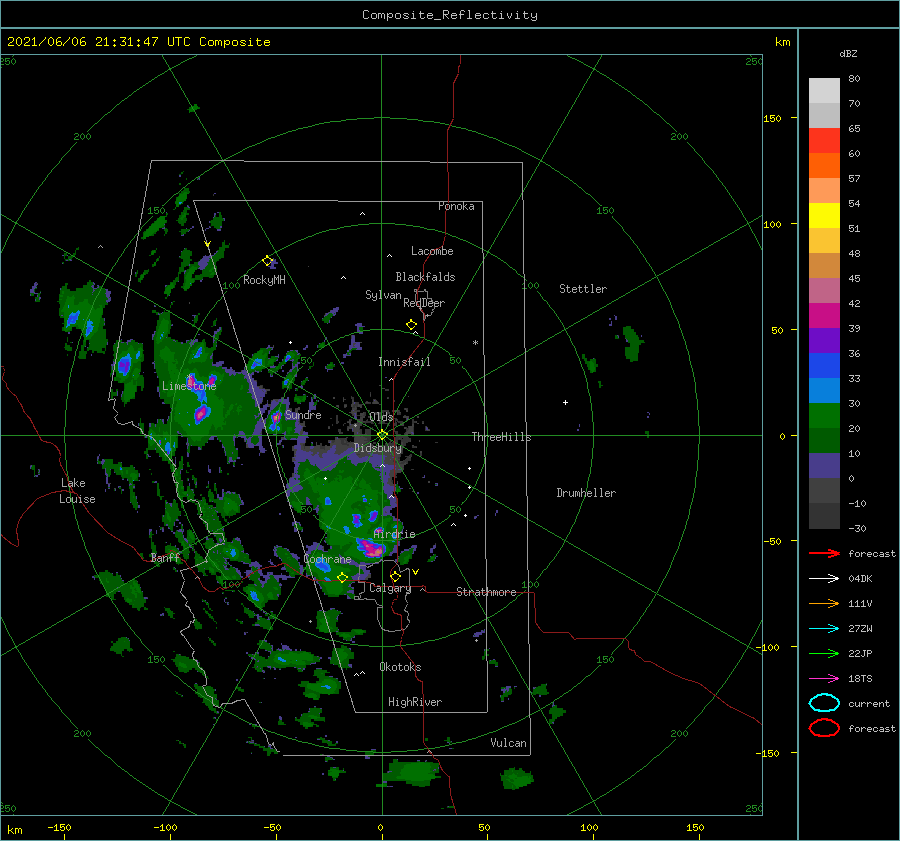Click the ThreeHills city label
900x841 pixels.
(502, 437)
